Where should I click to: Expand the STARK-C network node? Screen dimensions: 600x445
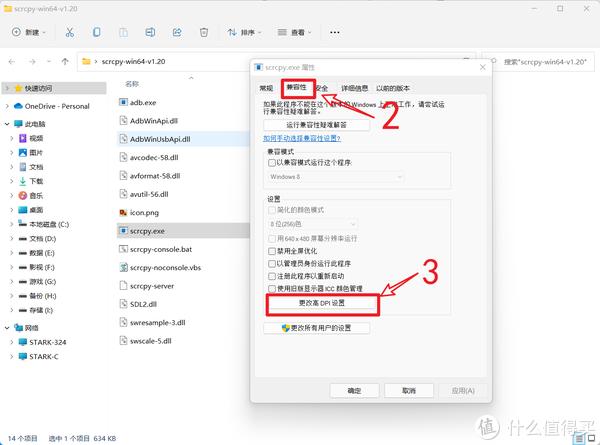(x=11, y=357)
